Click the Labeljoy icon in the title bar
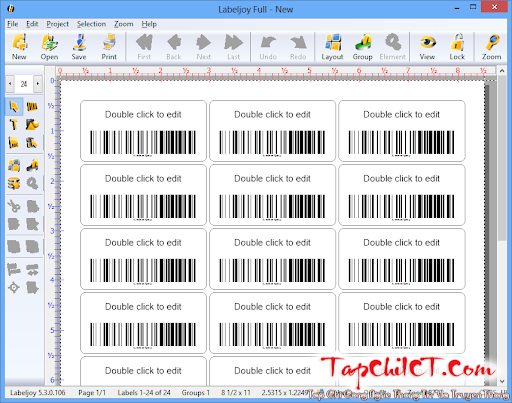The width and height of the screenshot is (512, 403). tap(11, 9)
